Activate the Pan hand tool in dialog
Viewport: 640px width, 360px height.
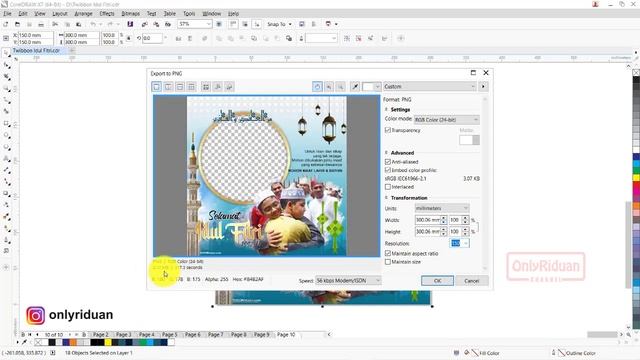(317, 87)
